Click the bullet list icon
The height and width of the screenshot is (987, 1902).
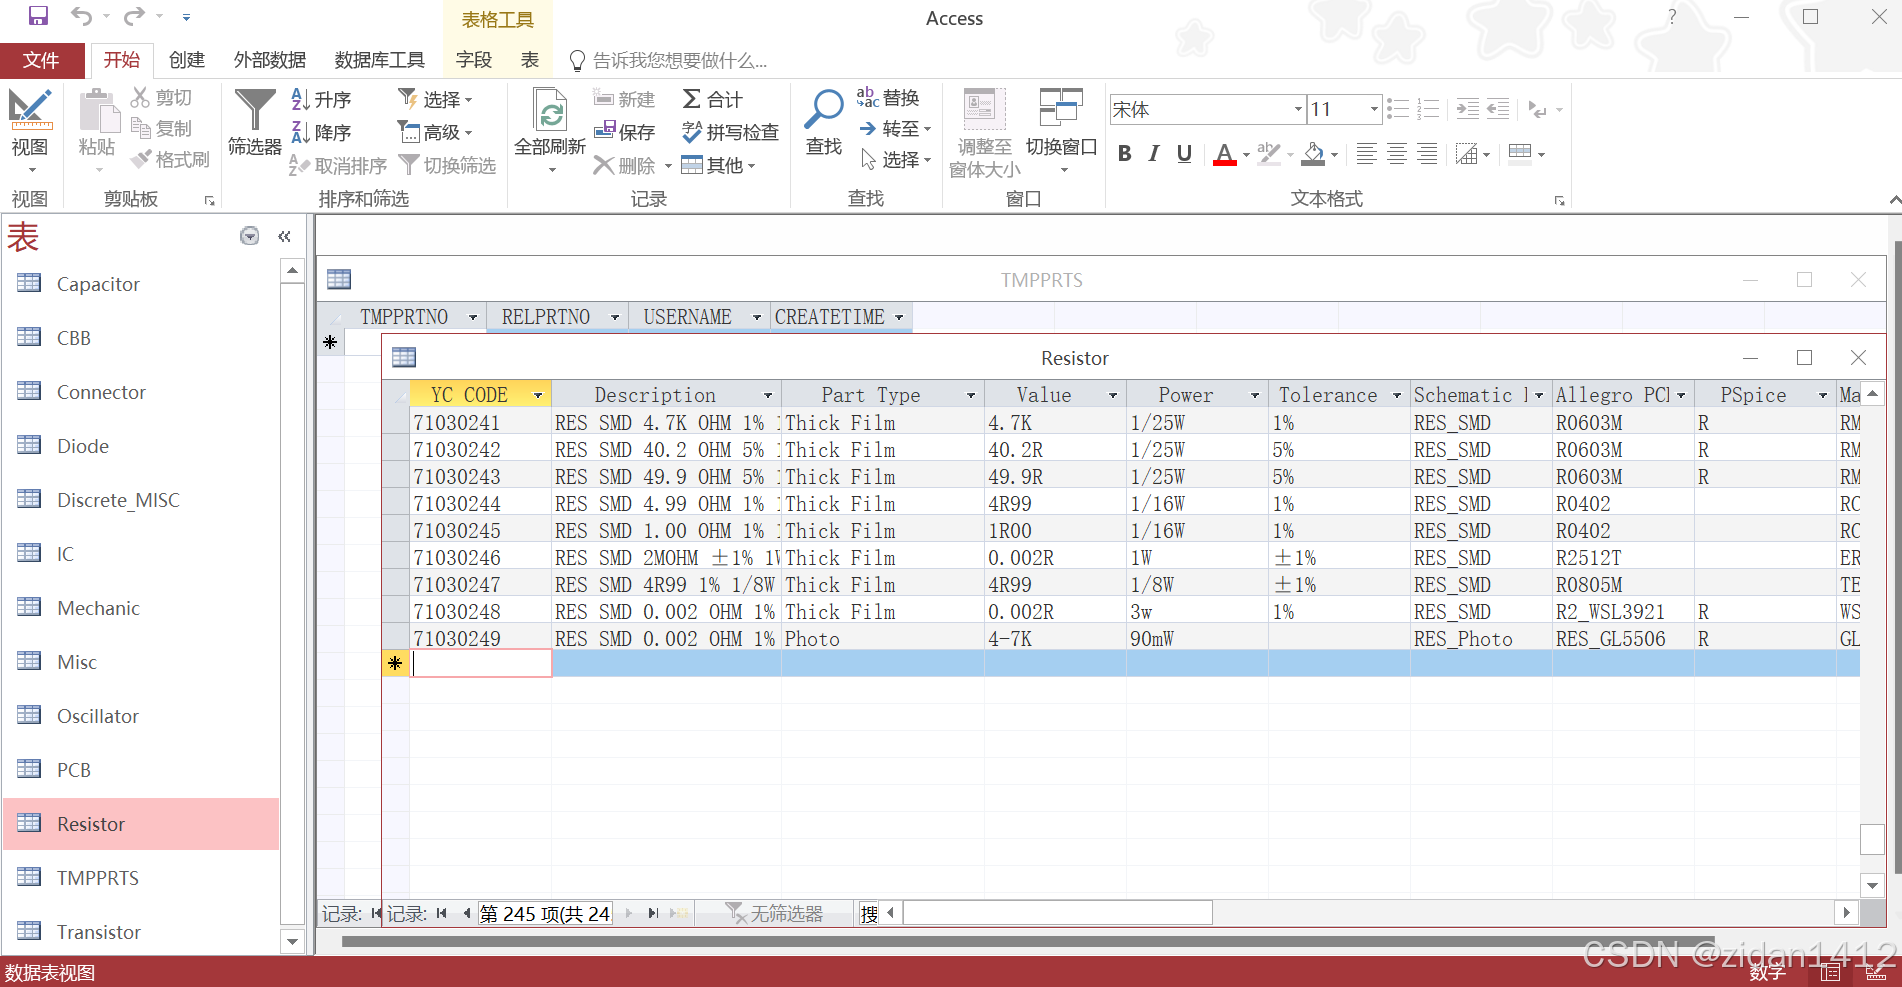pyautogui.click(x=1398, y=109)
